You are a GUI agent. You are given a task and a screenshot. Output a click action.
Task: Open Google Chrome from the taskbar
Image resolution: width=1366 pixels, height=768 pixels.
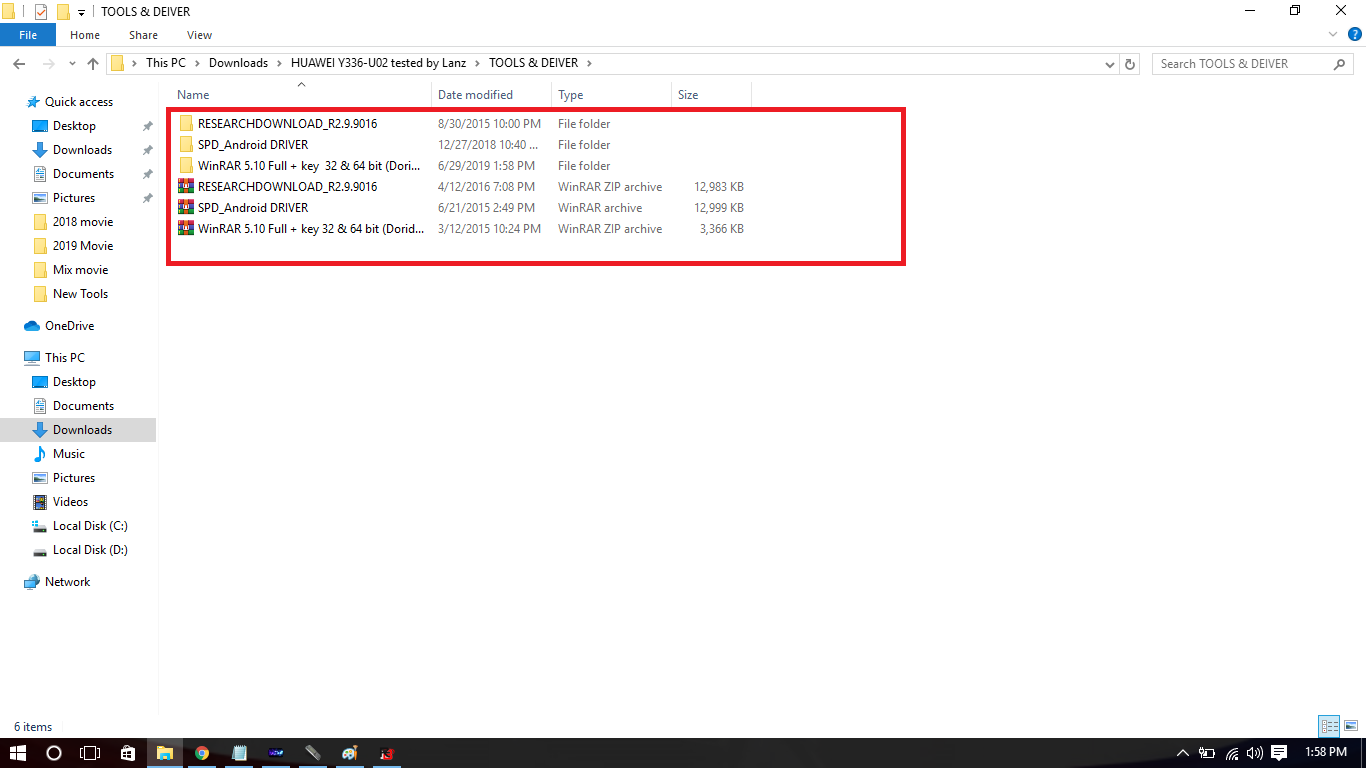click(x=202, y=753)
